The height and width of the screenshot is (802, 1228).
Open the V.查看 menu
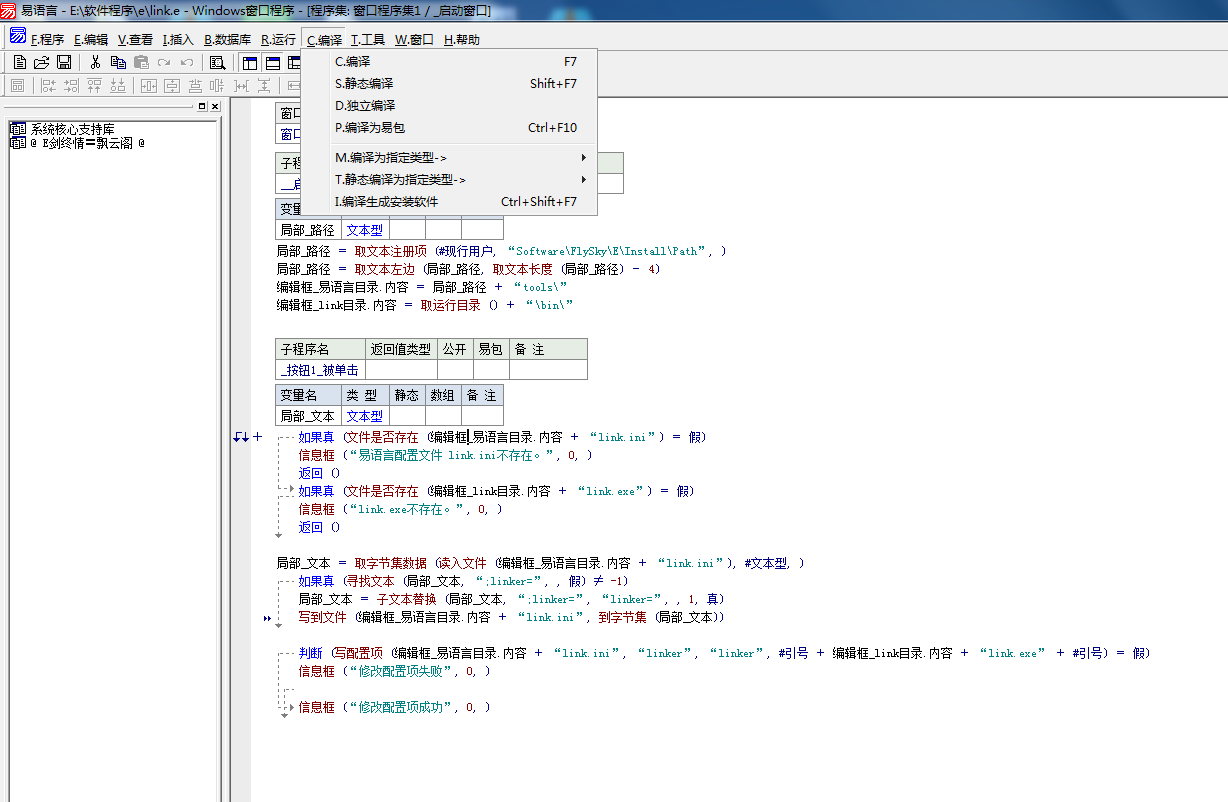tap(135, 40)
